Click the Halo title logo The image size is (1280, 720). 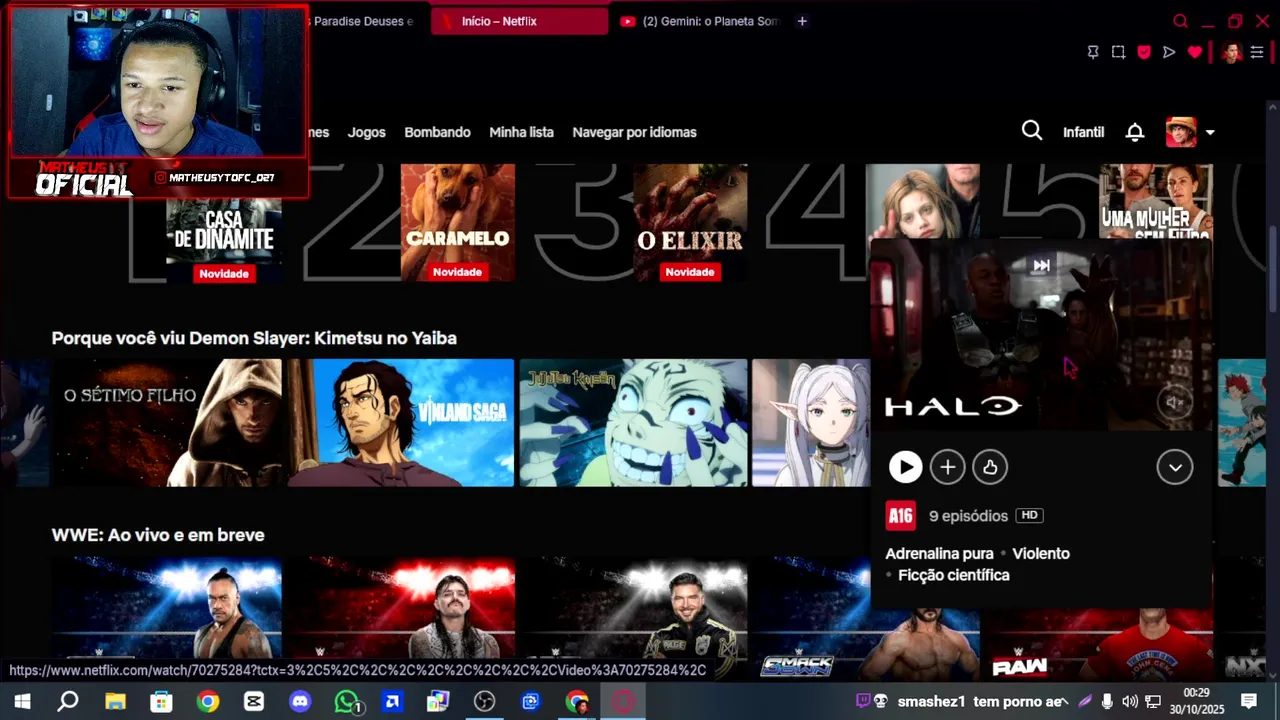(x=953, y=406)
